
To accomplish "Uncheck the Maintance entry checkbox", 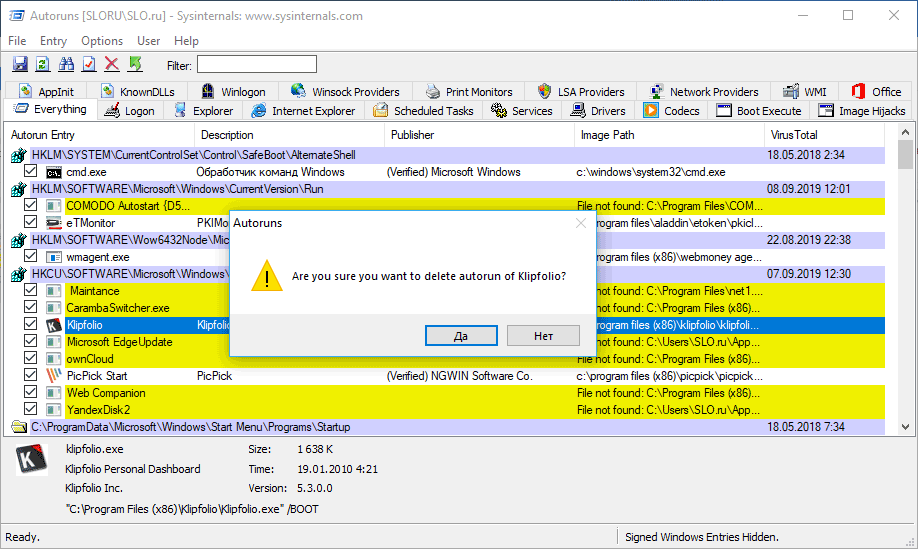I will coord(30,290).
